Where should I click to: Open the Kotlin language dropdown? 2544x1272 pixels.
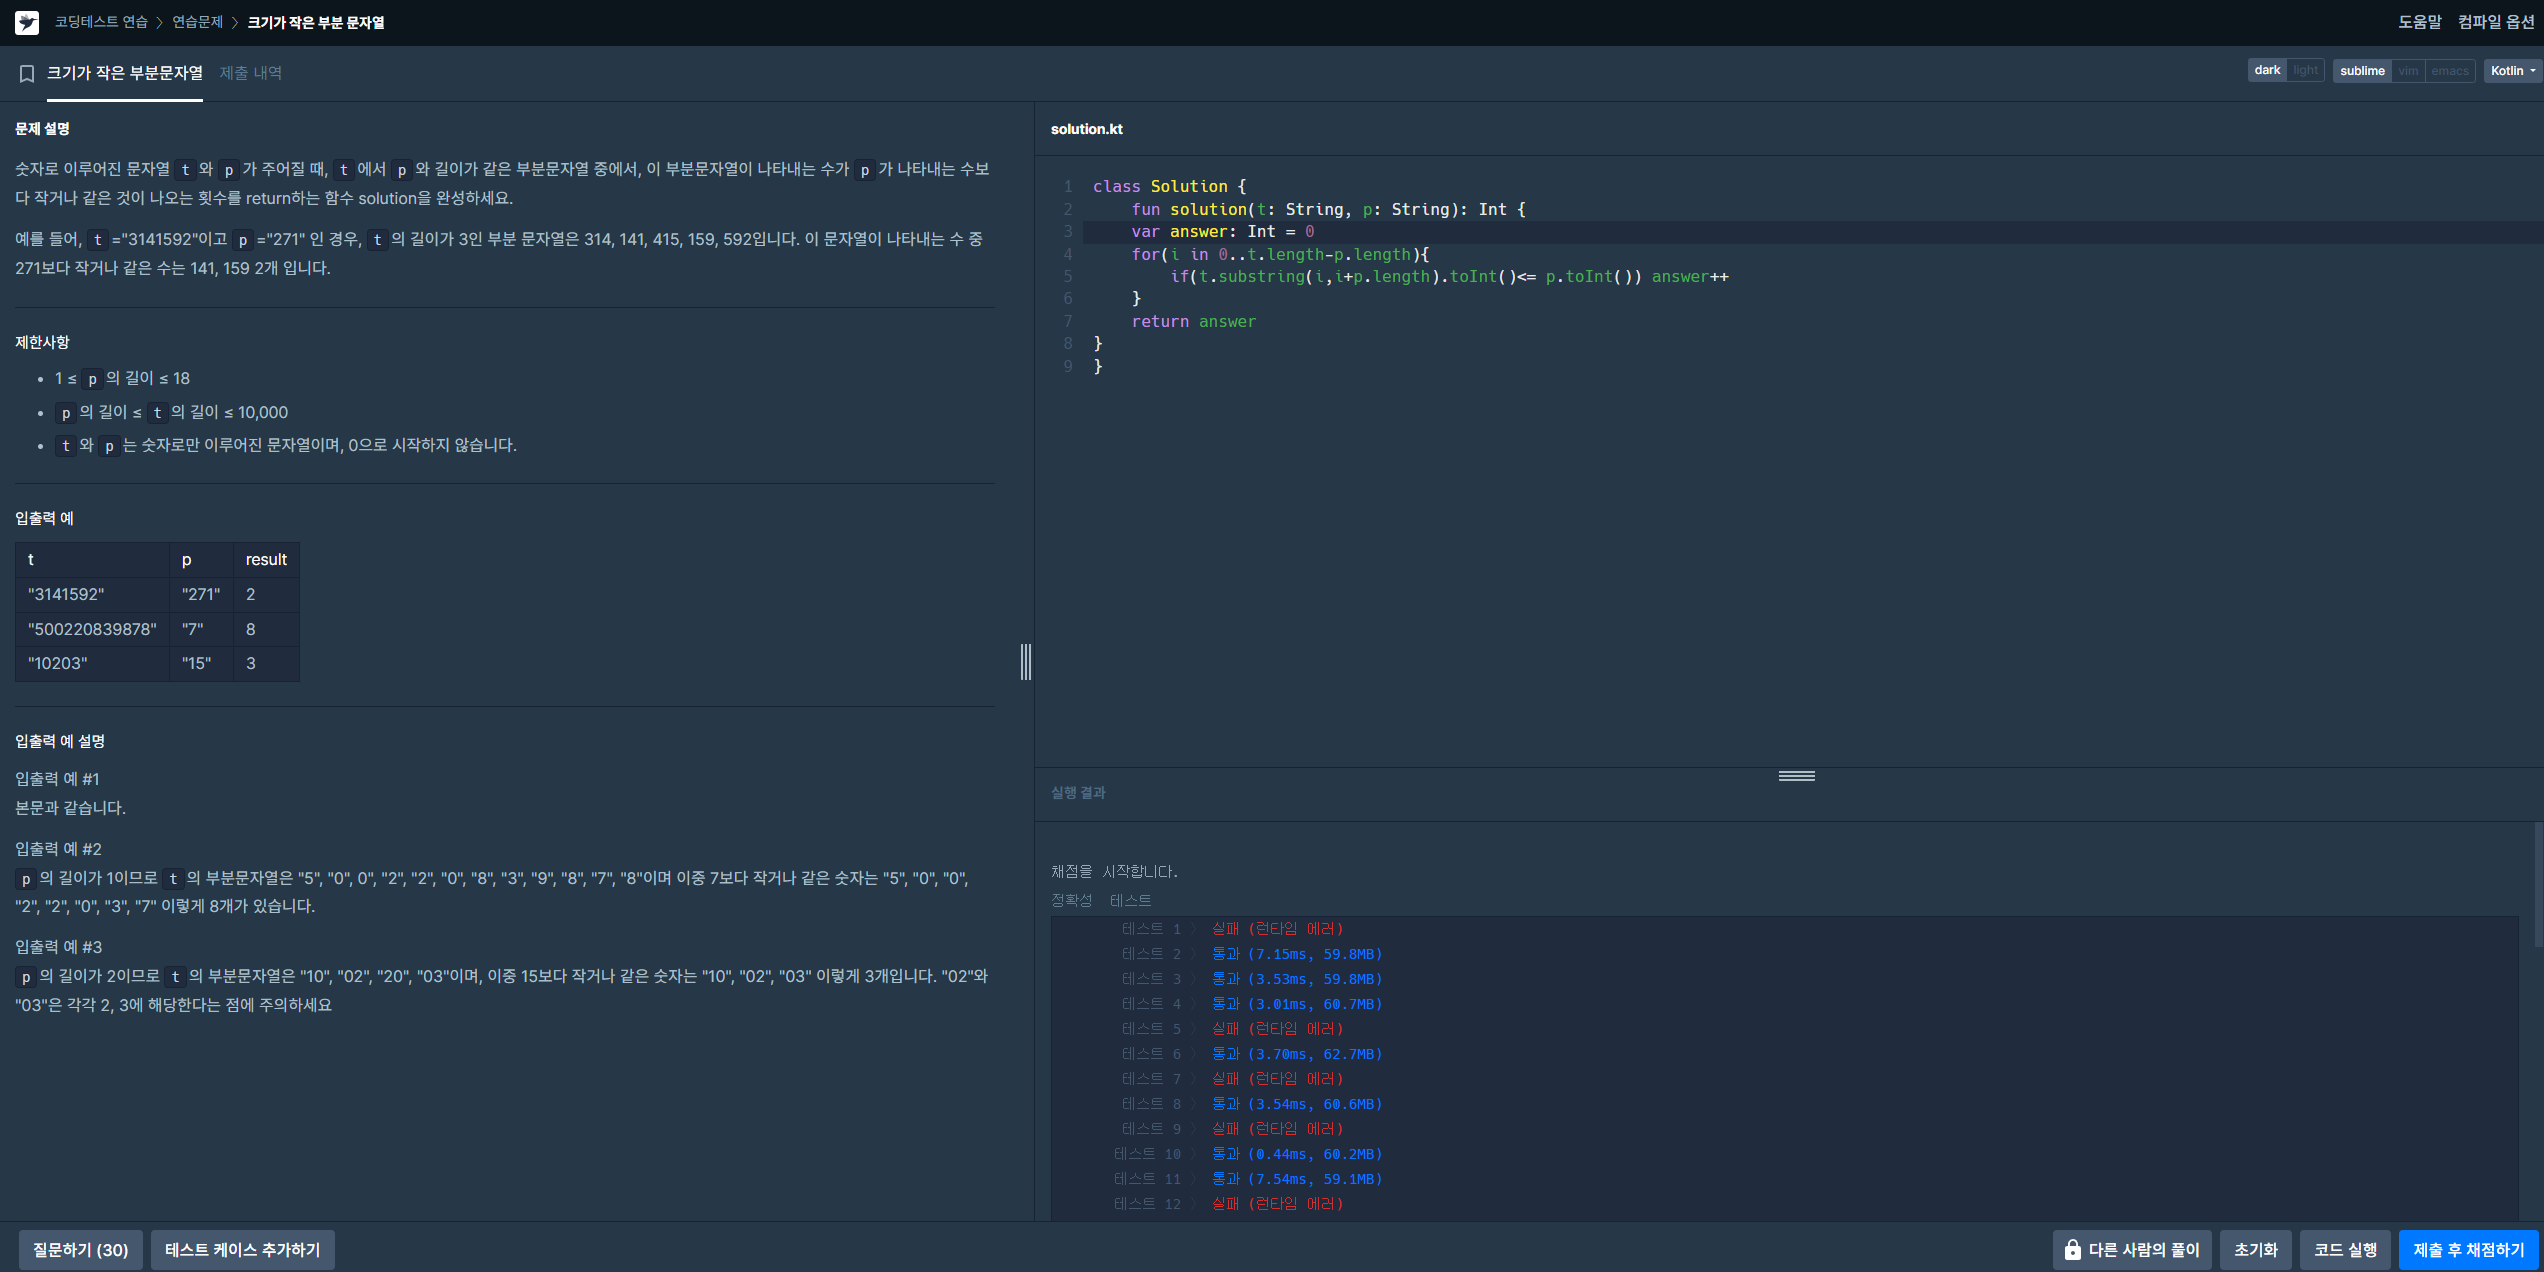pos(2511,70)
